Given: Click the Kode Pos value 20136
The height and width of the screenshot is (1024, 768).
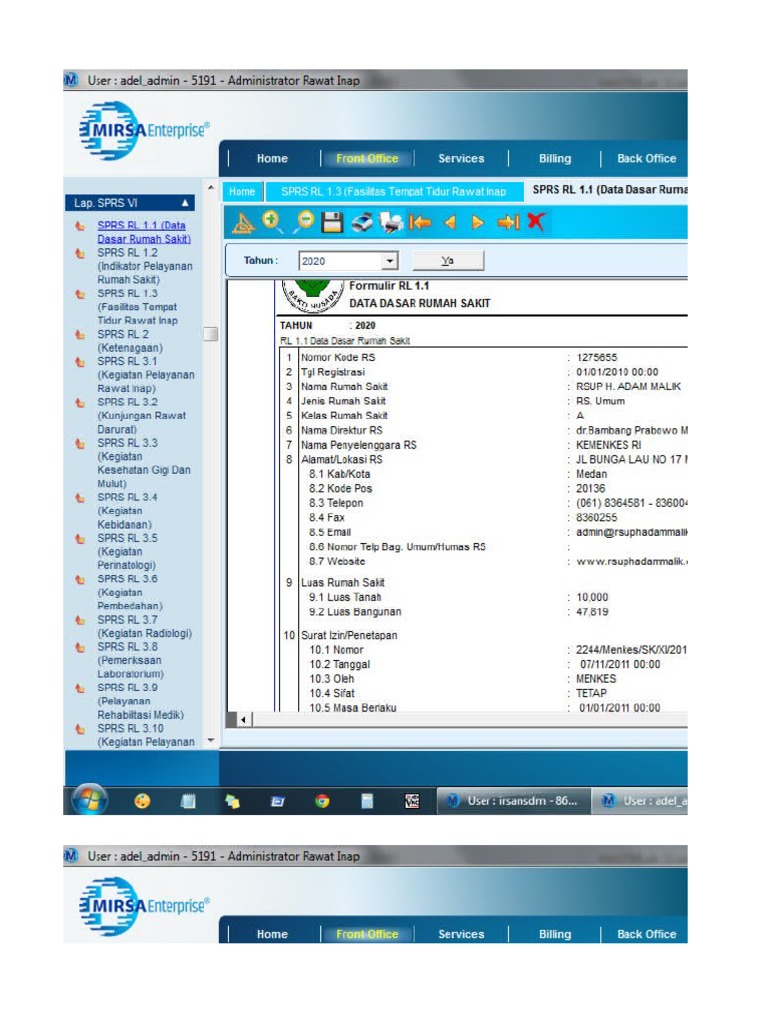Looking at the screenshot, I should coord(590,488).
